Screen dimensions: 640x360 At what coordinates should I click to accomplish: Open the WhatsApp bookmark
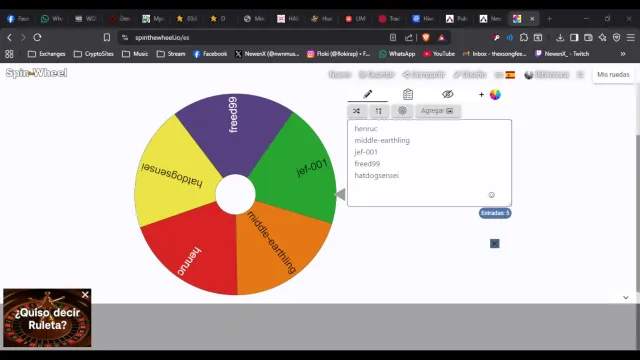(397, 54)
